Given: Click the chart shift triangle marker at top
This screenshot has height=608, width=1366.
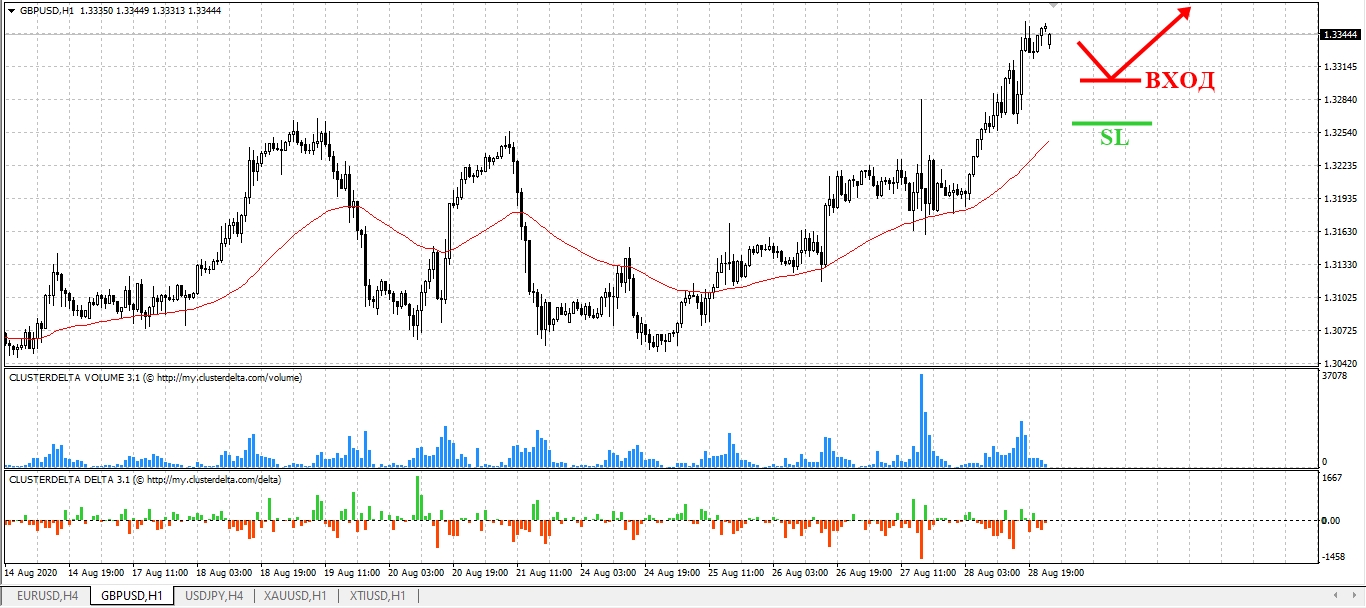Looking at the screenshot, I should pyautogui.click(x=1053, y=6).
